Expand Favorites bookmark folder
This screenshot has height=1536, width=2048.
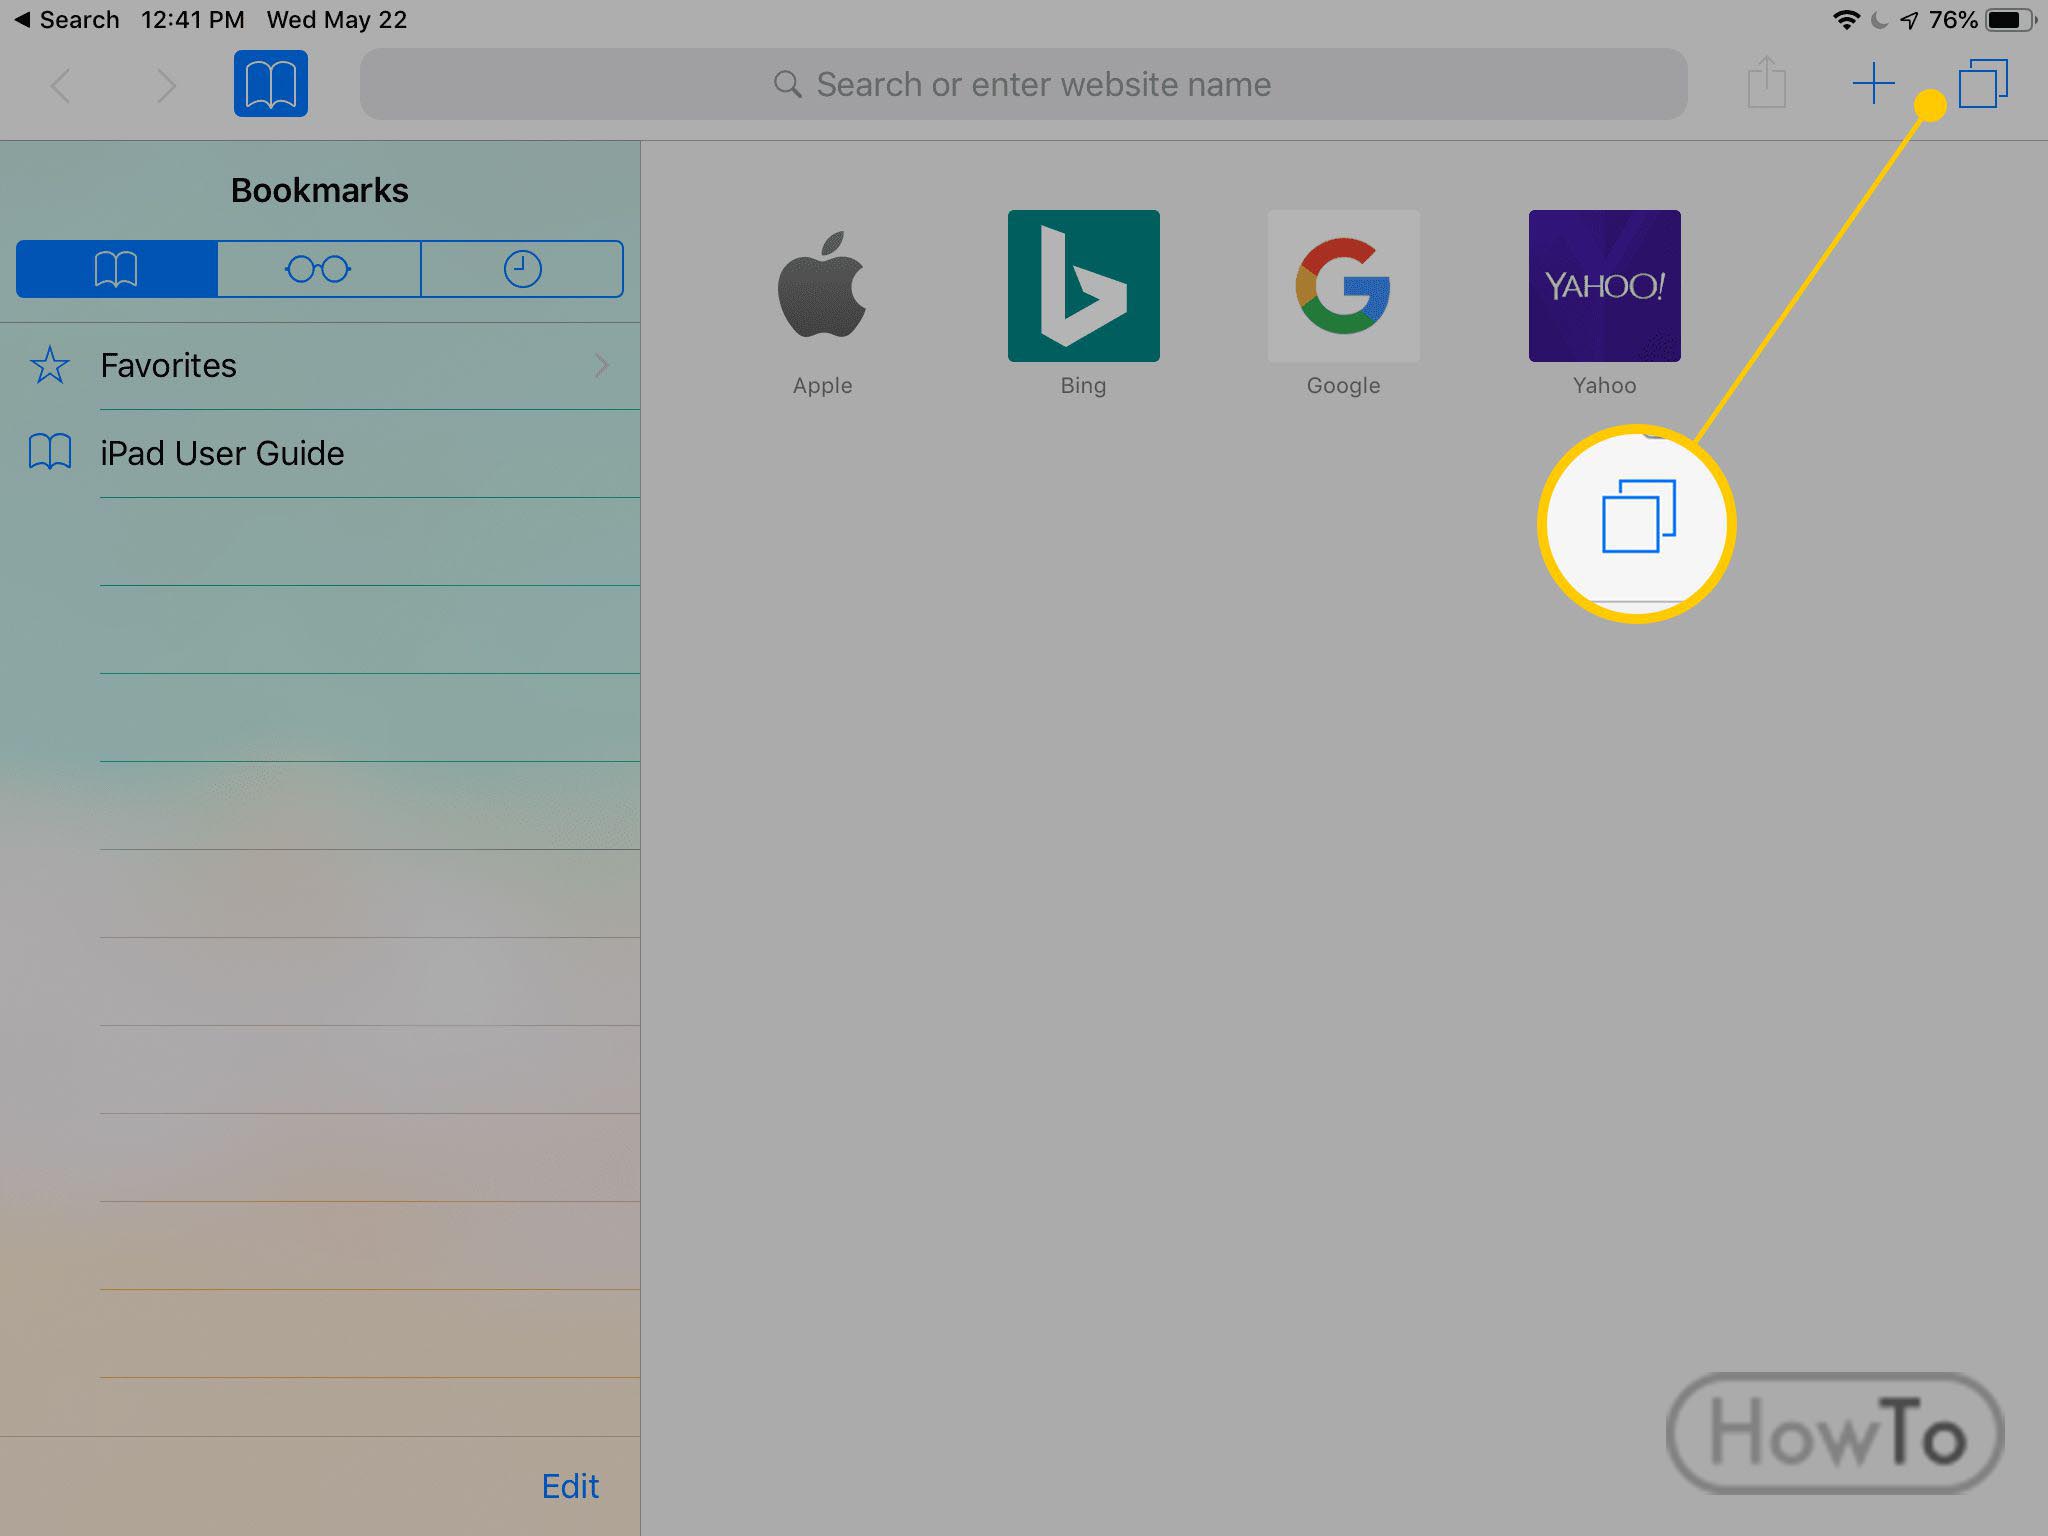tap(318, 365)
